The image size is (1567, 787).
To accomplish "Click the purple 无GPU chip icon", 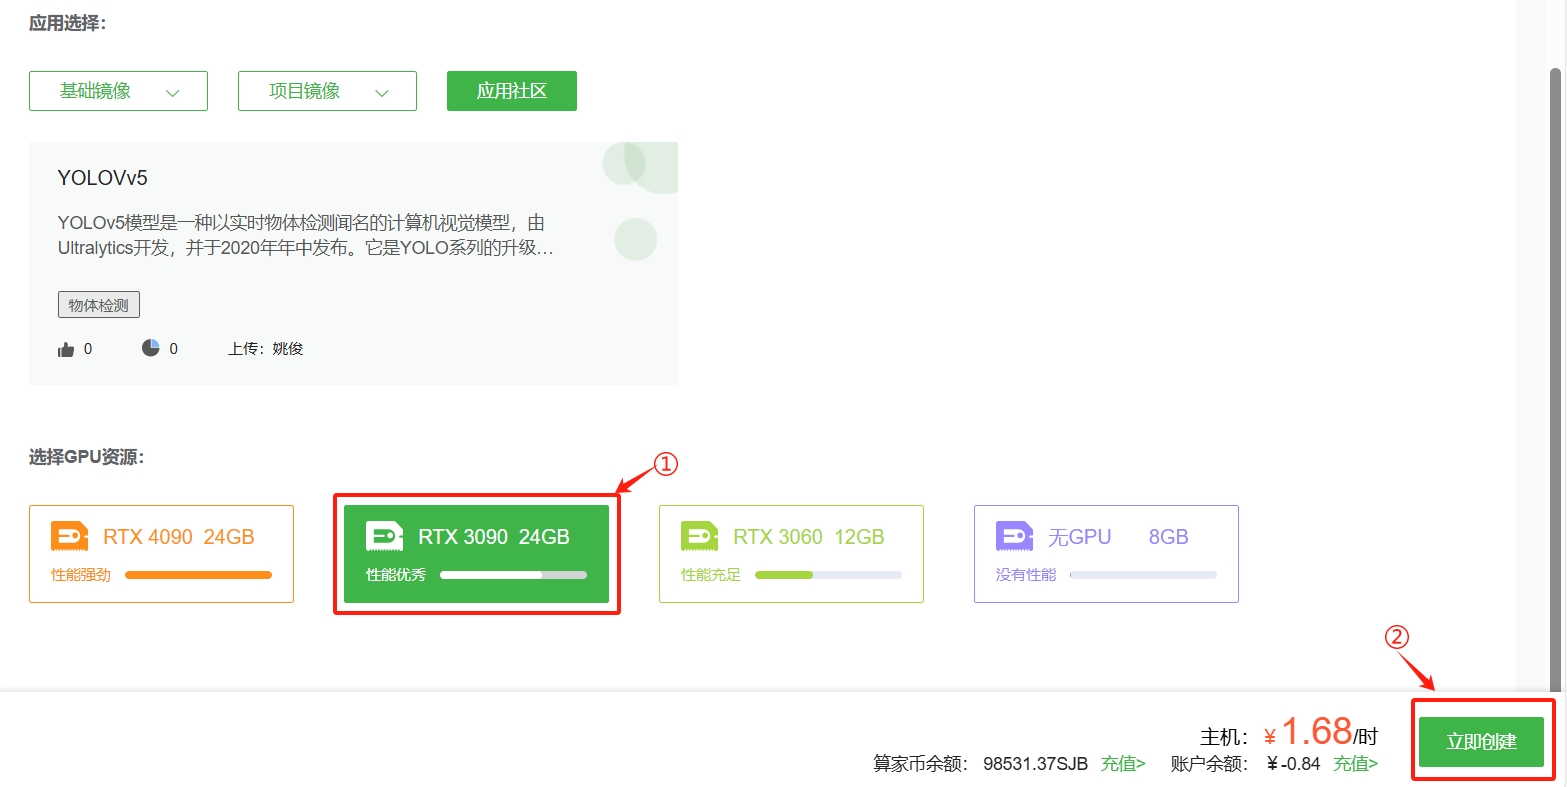I will click(1015, 536).
